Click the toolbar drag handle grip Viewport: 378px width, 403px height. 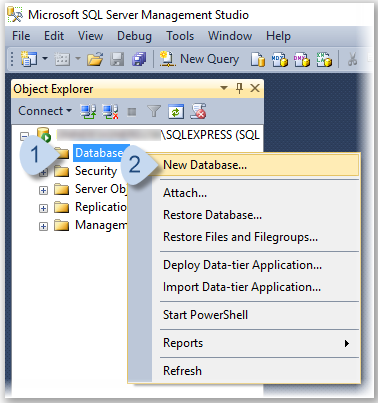point(12,59)
